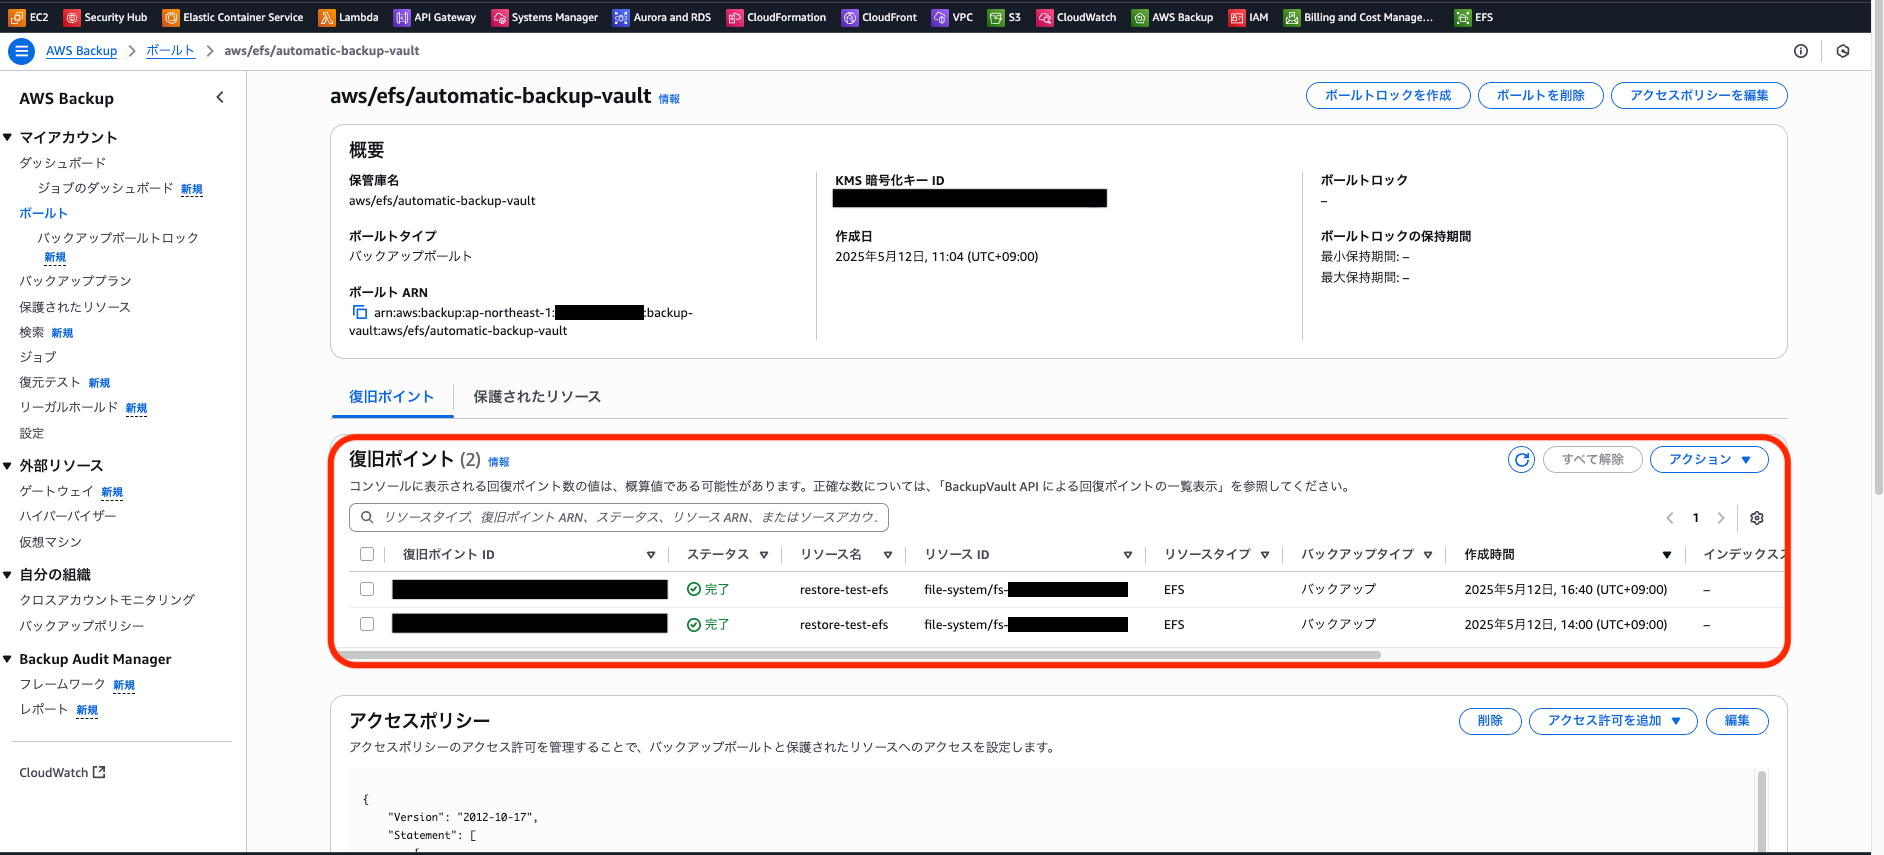Screen dimensions: 1884x855
Task: Copy the vault ARN with copy icon
Action: point(360,312)
